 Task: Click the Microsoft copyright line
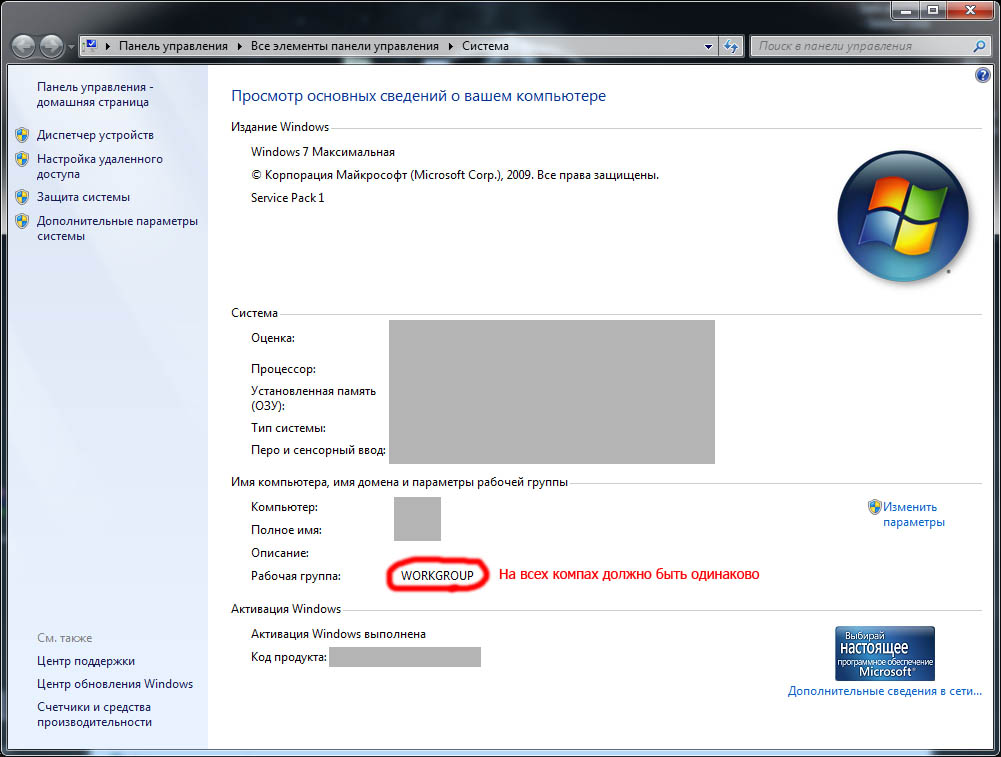(x=455, y=175)
